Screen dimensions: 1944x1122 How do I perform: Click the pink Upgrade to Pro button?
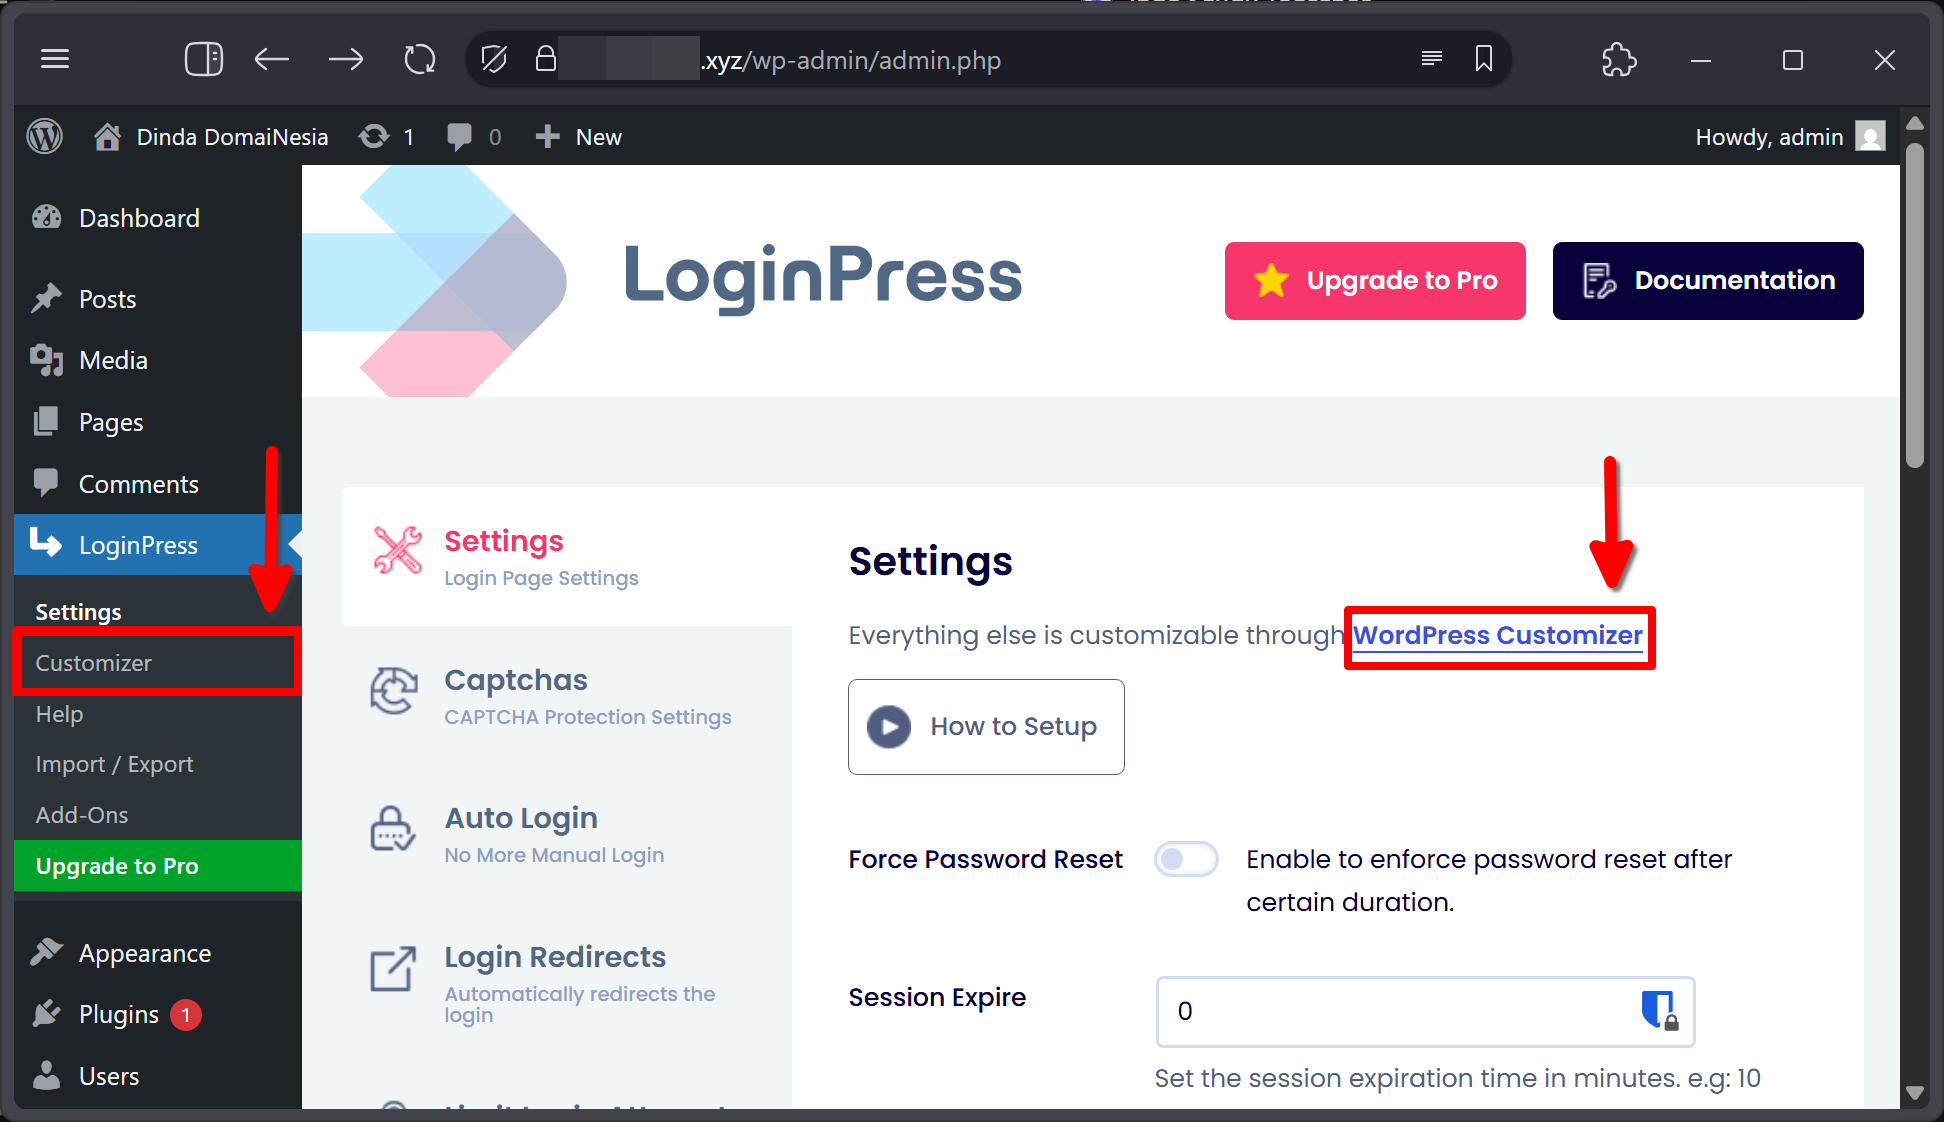pyautogui.click(x=1375, y=281)
